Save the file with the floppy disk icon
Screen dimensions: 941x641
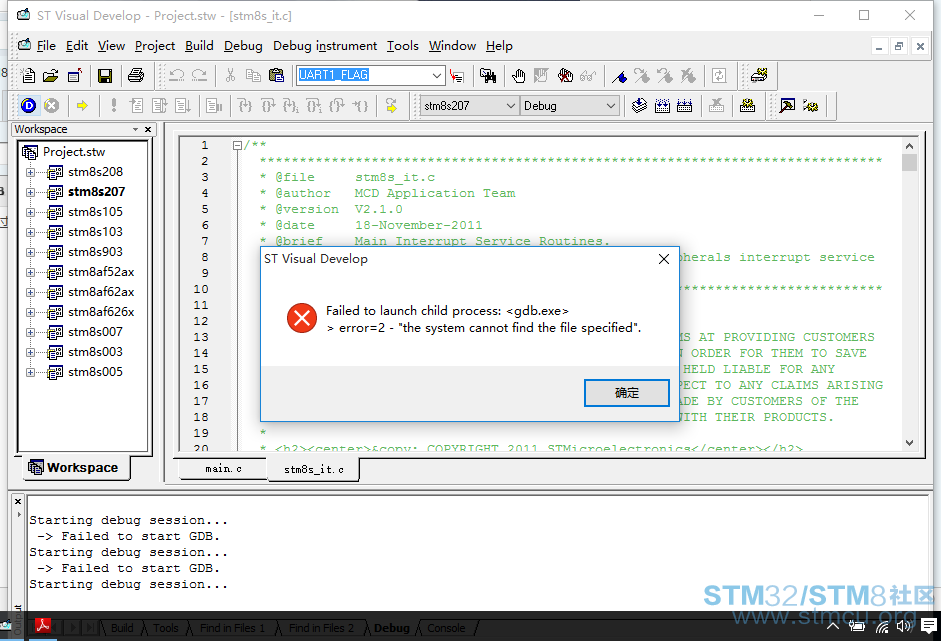tap(105, 75)
